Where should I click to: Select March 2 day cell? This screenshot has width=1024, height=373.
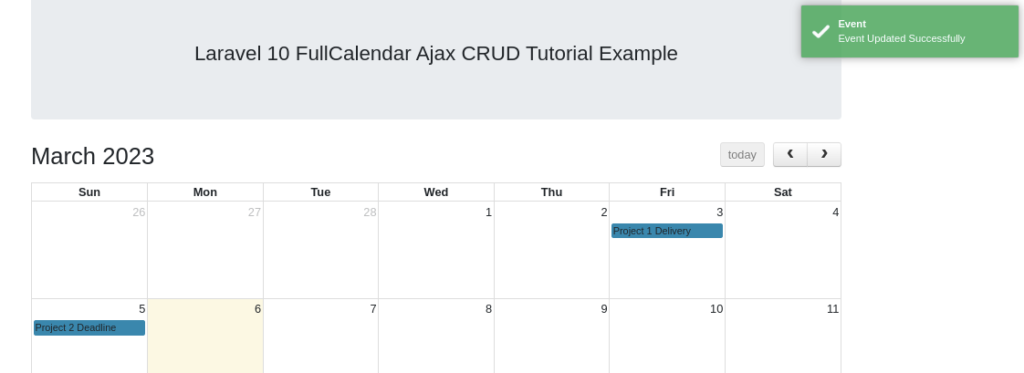pos(552,250)
